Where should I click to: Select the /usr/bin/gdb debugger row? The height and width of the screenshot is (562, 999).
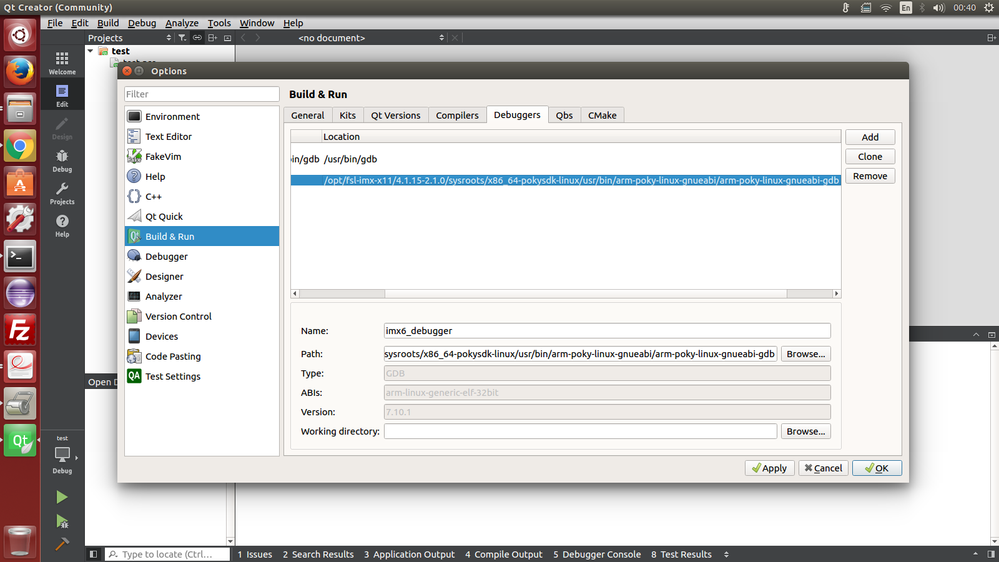pos(565,159)
